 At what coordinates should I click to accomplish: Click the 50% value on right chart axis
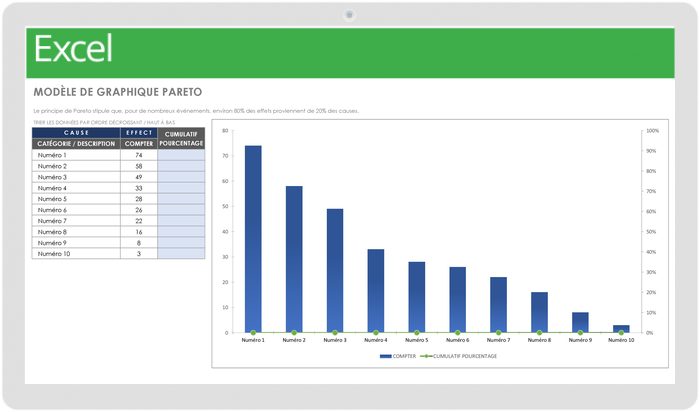[x=651, y=232]
